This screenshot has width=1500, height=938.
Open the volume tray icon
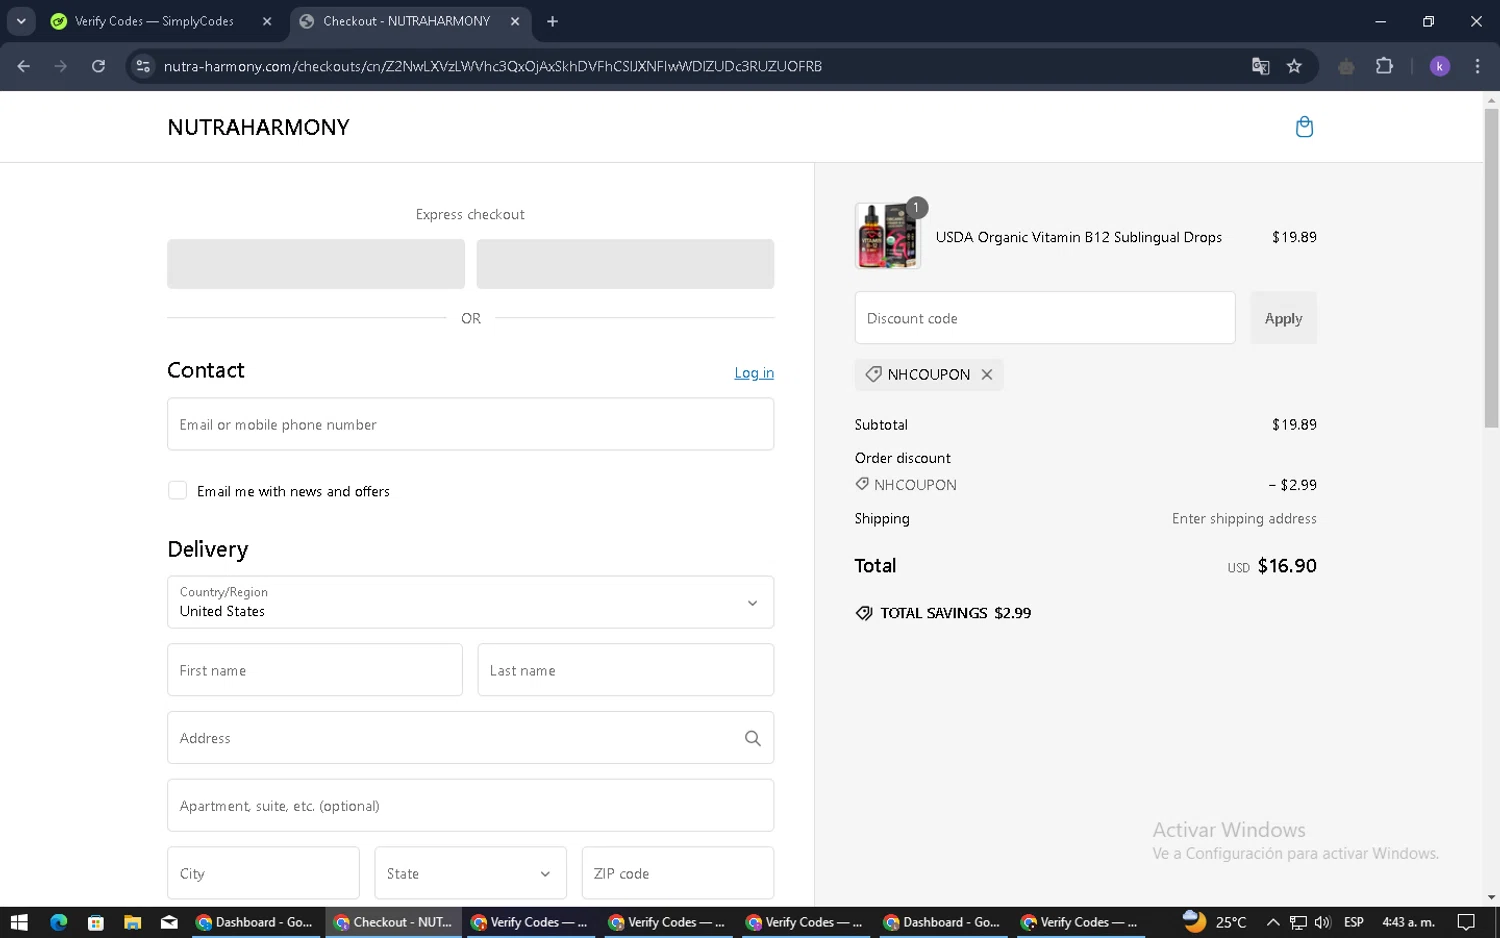(1322, 922)
